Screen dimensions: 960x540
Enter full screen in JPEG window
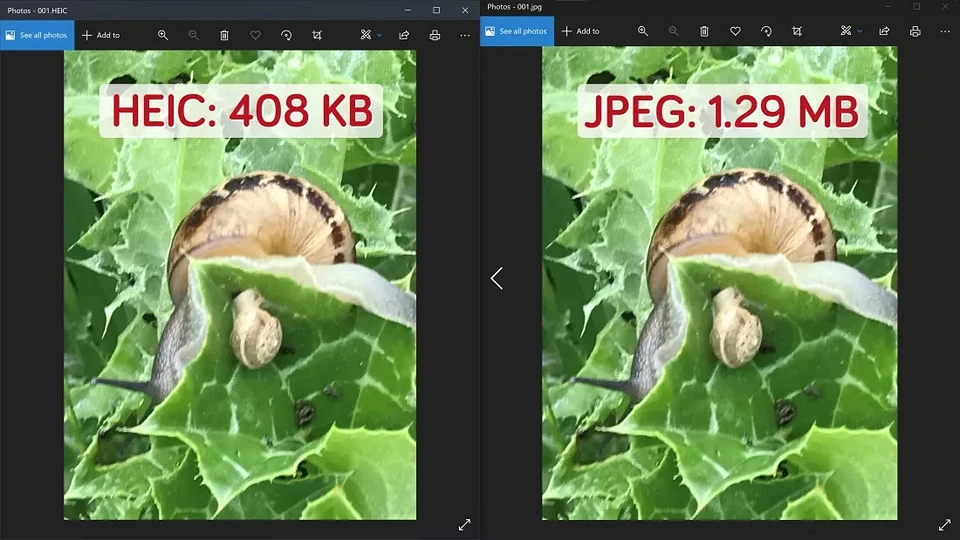click(x=944, y=524)
